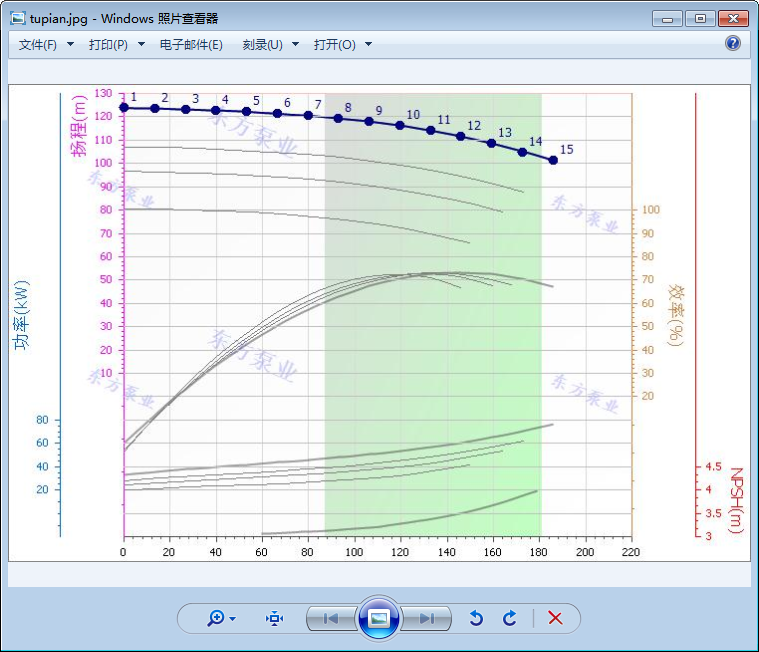The image size is (759, 652).
Task: Click the 80 value on power axis
Action: [43, 420]
